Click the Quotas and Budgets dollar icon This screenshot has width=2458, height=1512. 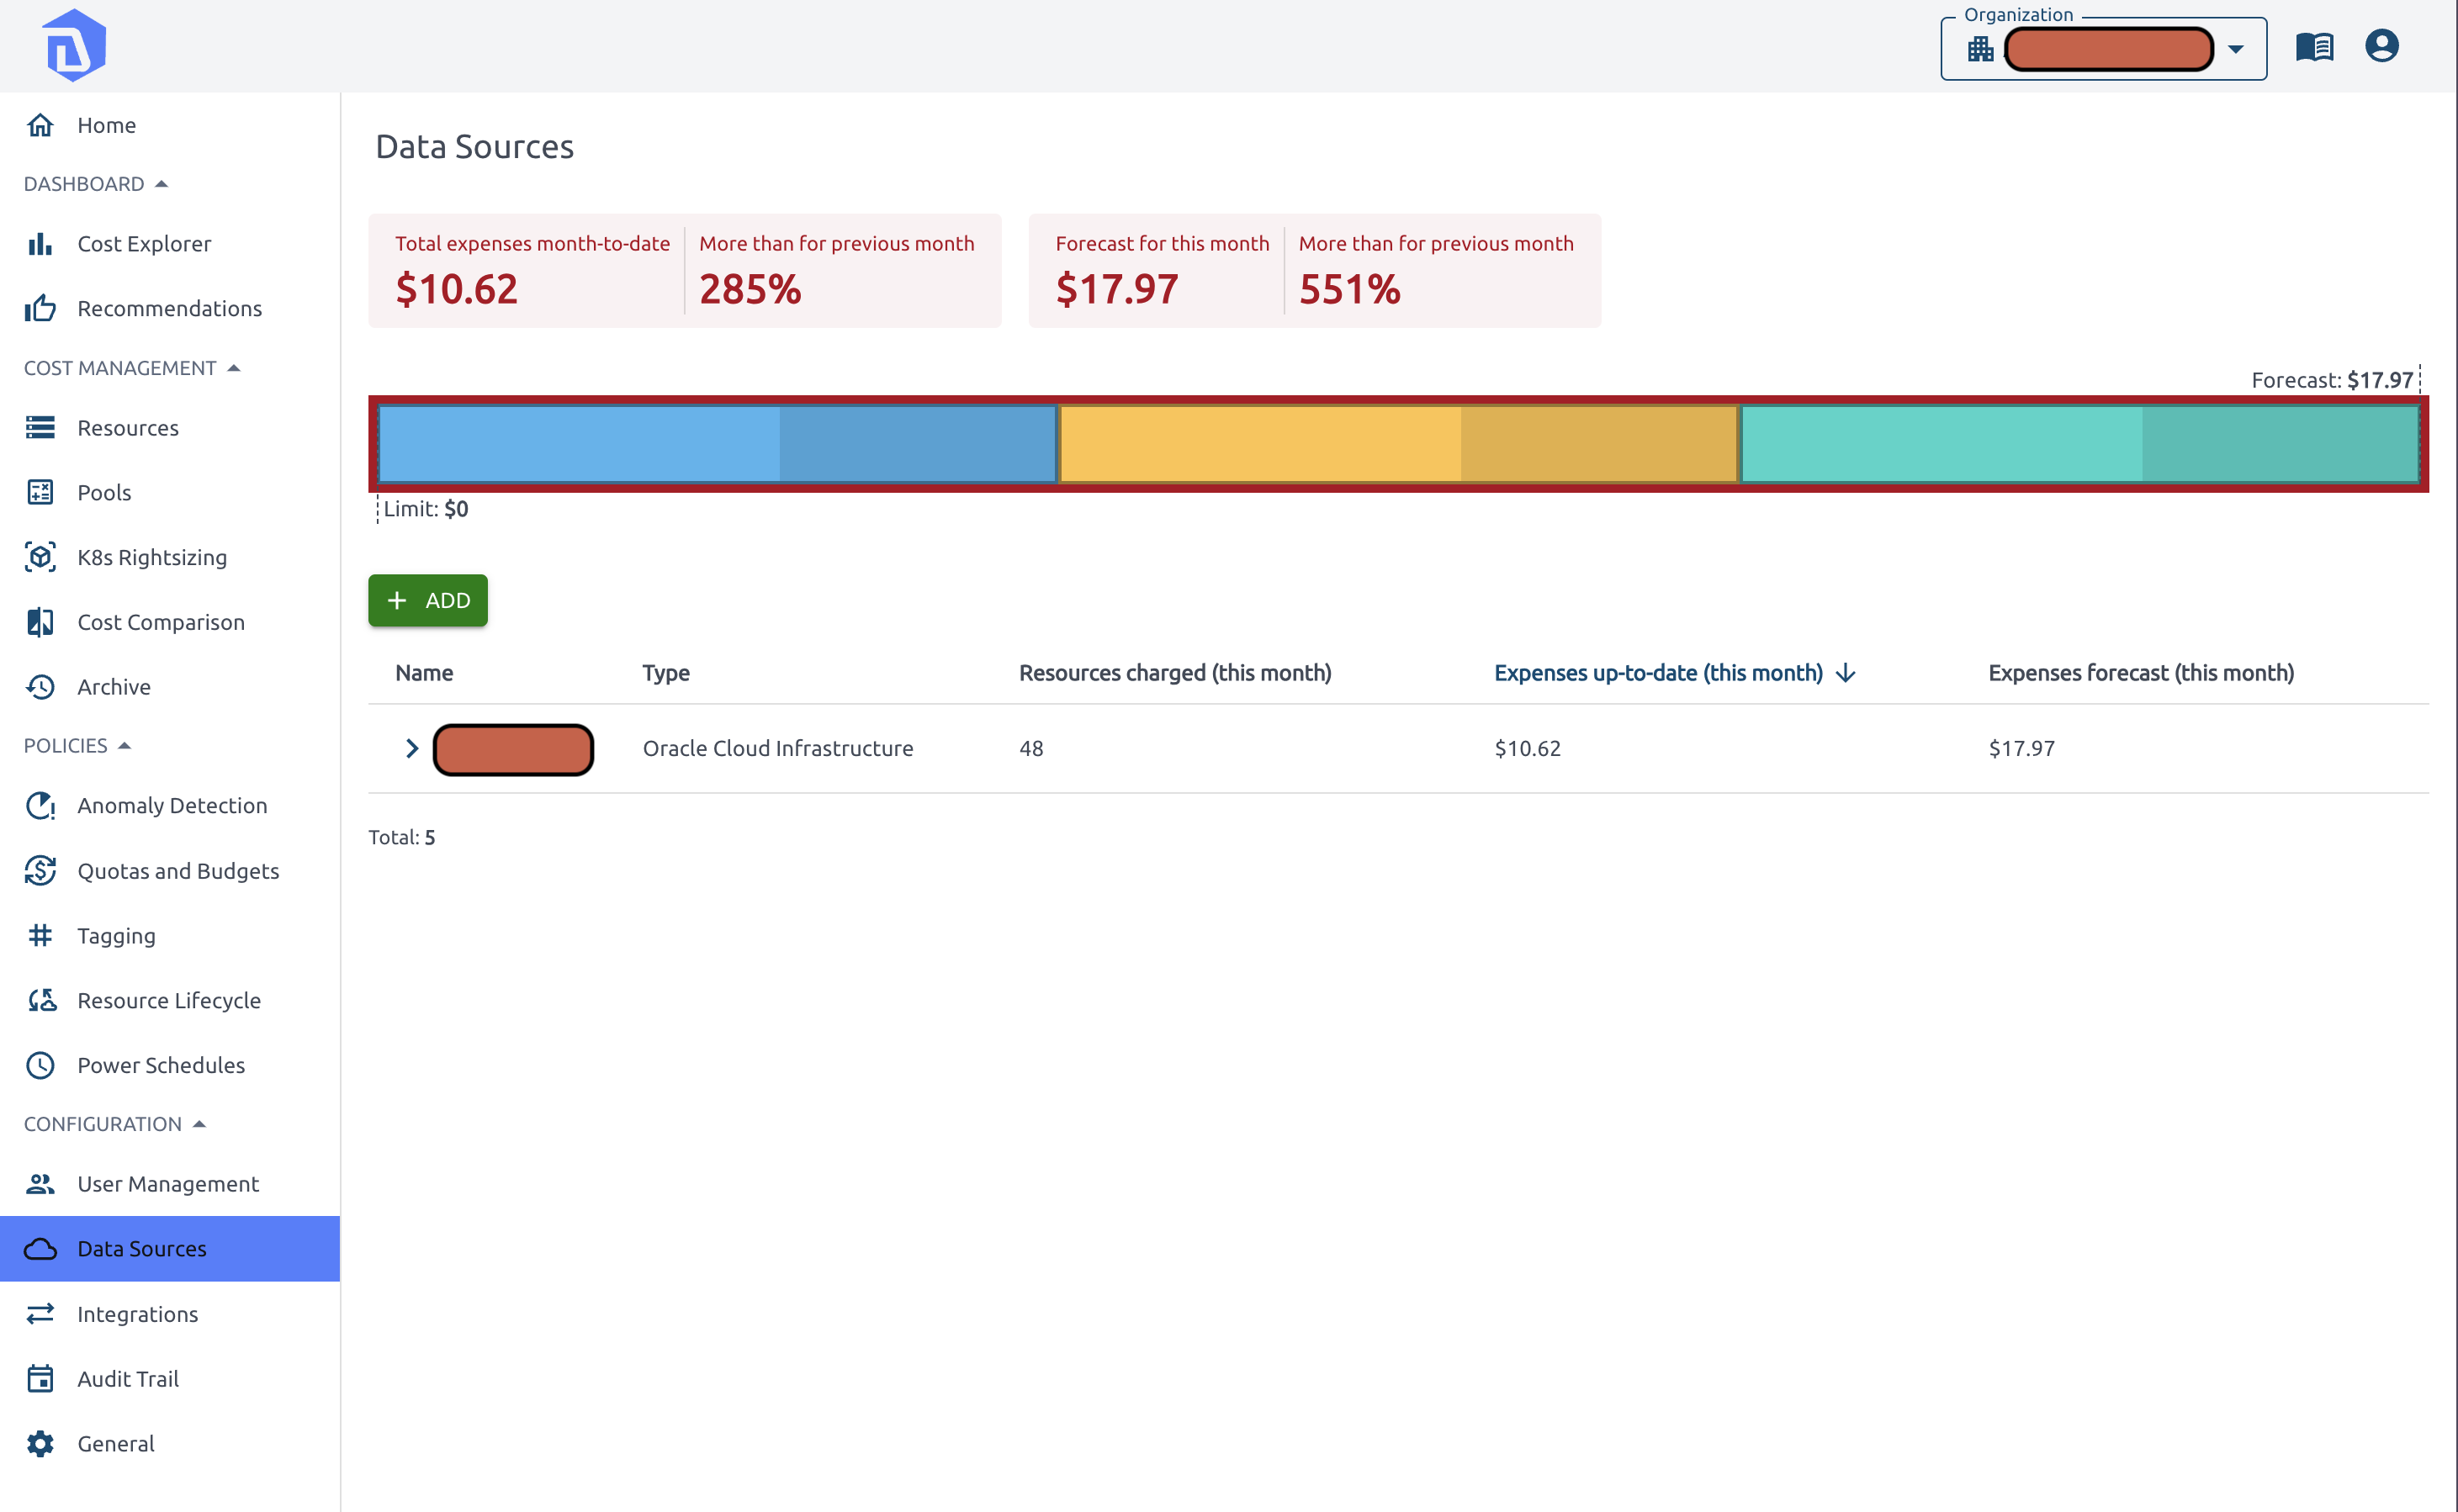[x=40, y=871]
